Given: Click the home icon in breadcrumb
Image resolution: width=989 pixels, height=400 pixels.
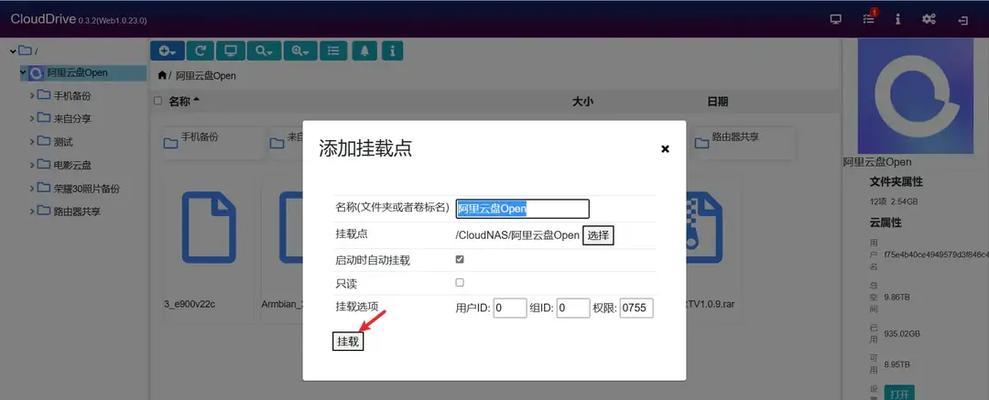Looking at the screenshot, I should pos(162,75).
